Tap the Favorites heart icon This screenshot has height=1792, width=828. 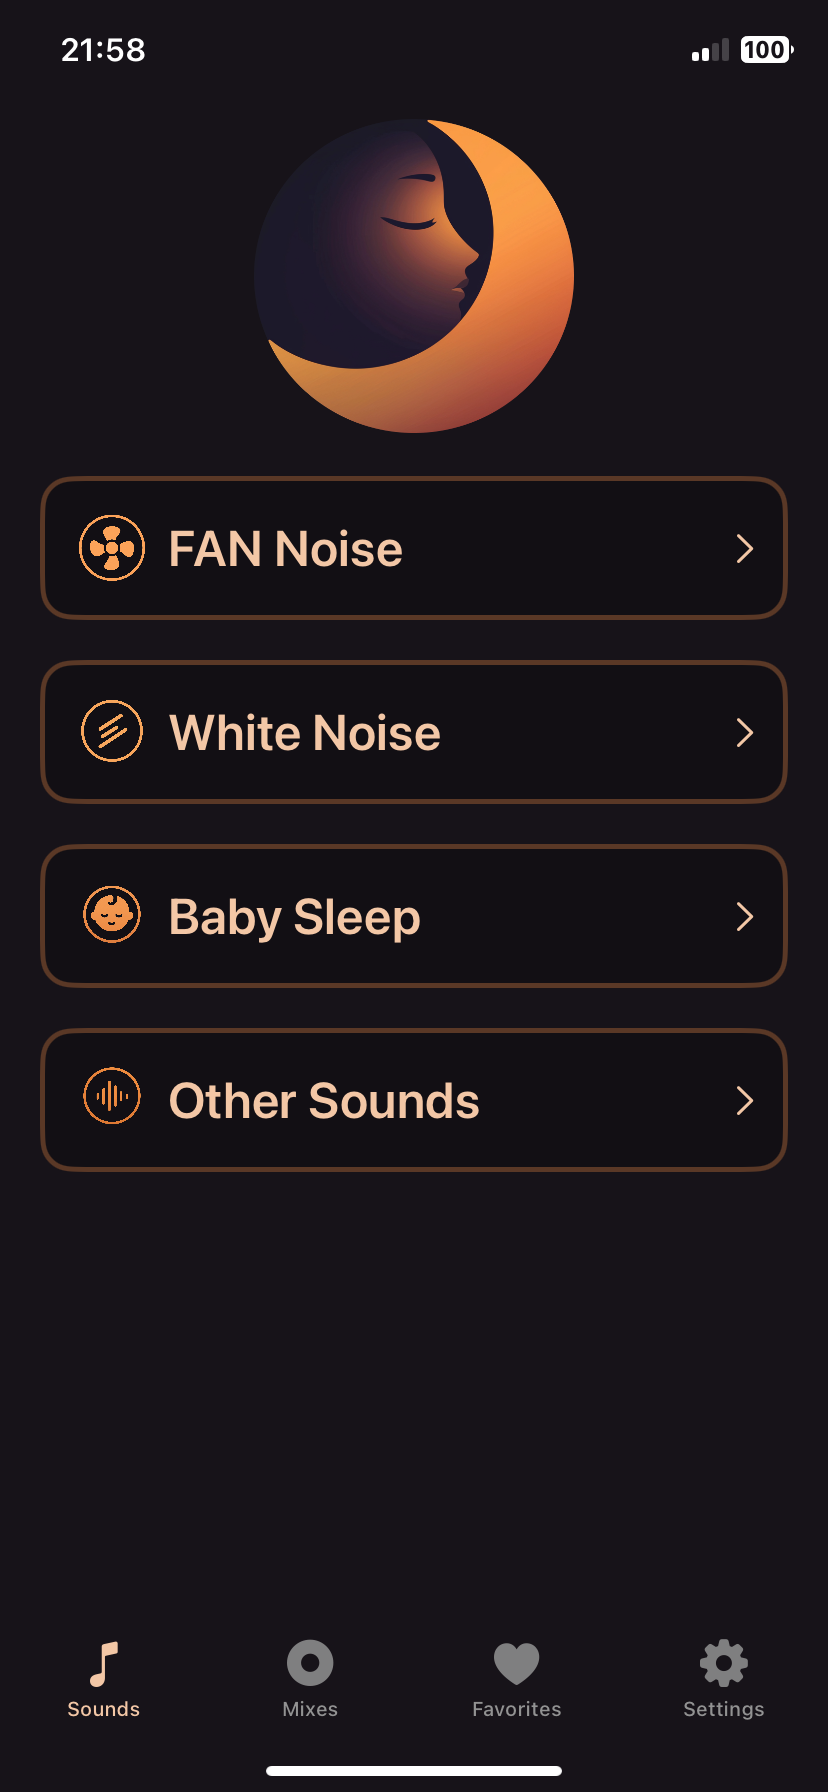pyautogui.click(x=517, y=1664)
